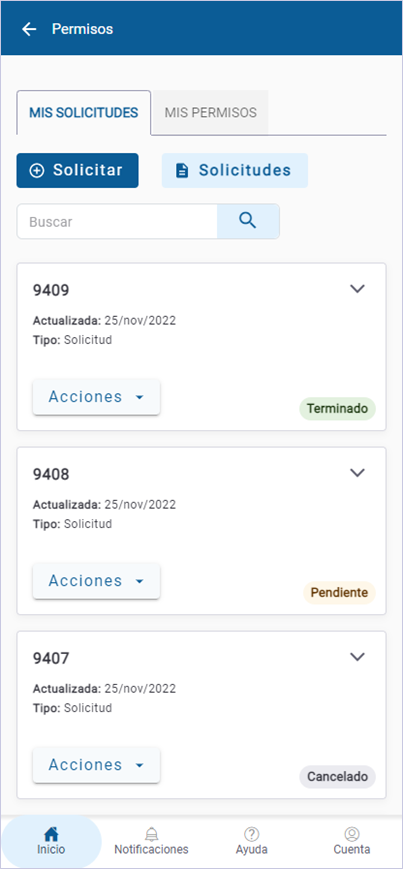Click the magnifying glass search icon
Viewport: 403px width, 869px height.
[x=248, y=221]
